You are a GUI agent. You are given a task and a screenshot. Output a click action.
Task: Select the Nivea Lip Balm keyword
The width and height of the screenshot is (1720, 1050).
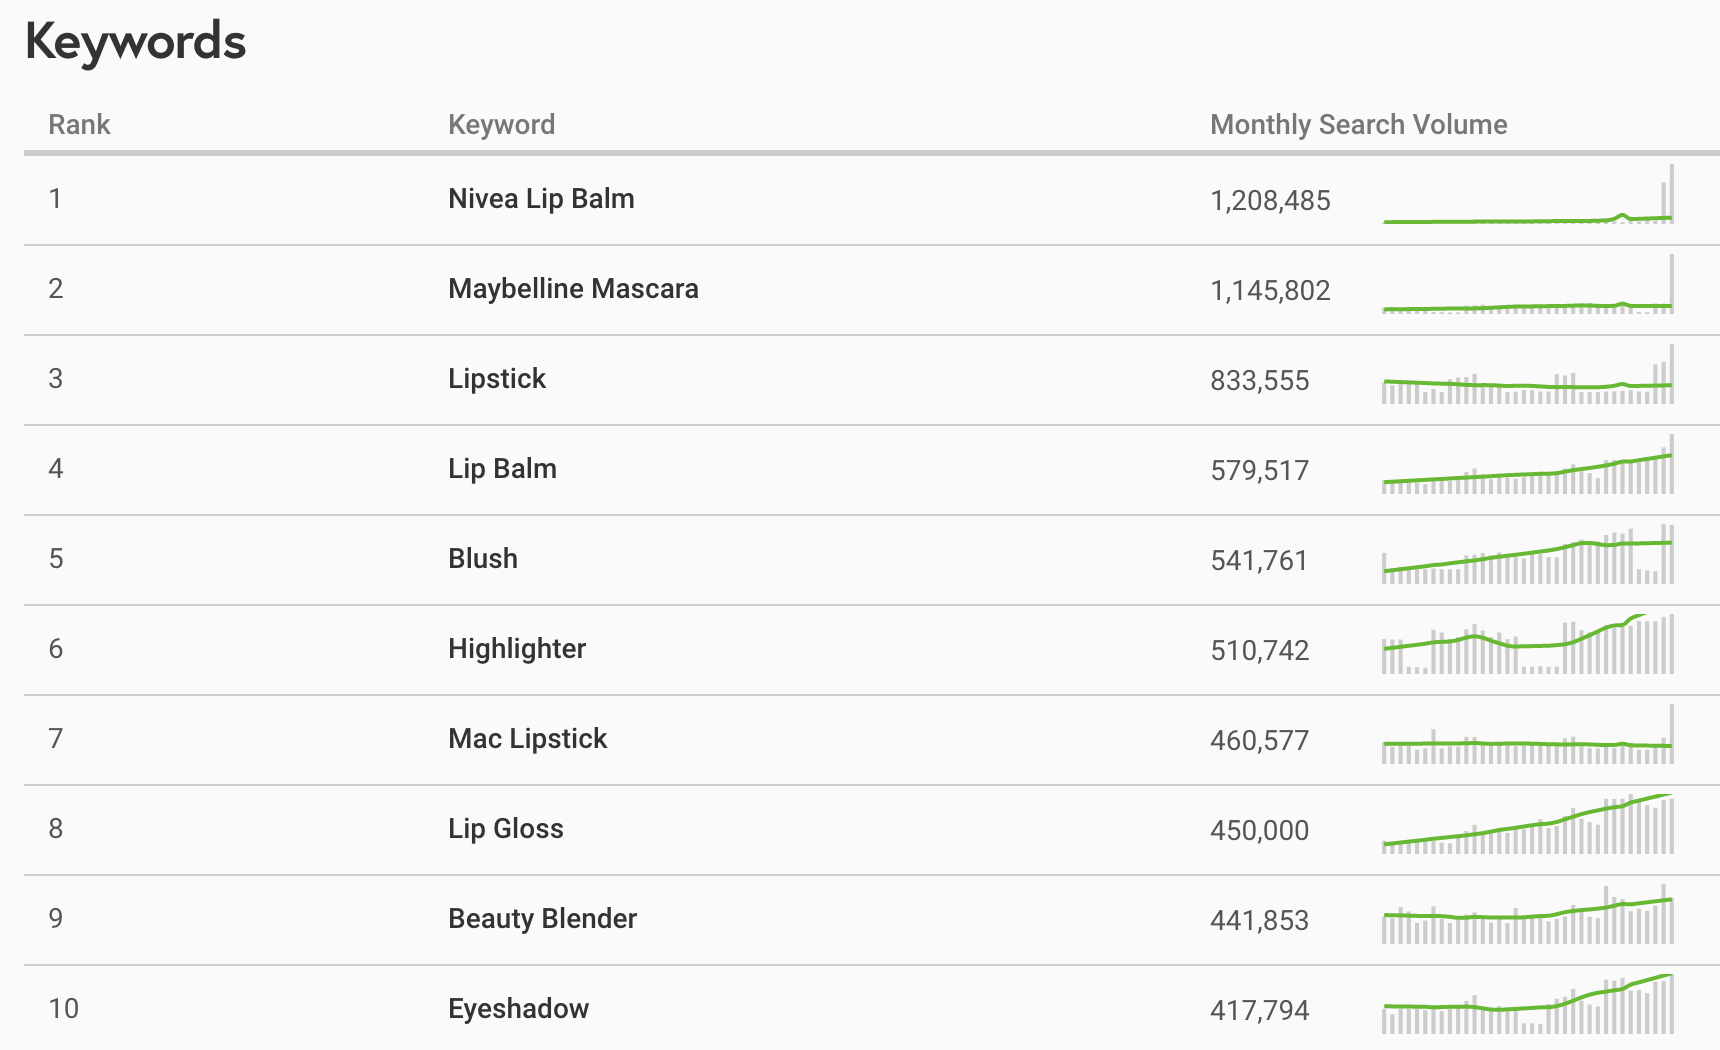tap(541, 199)
